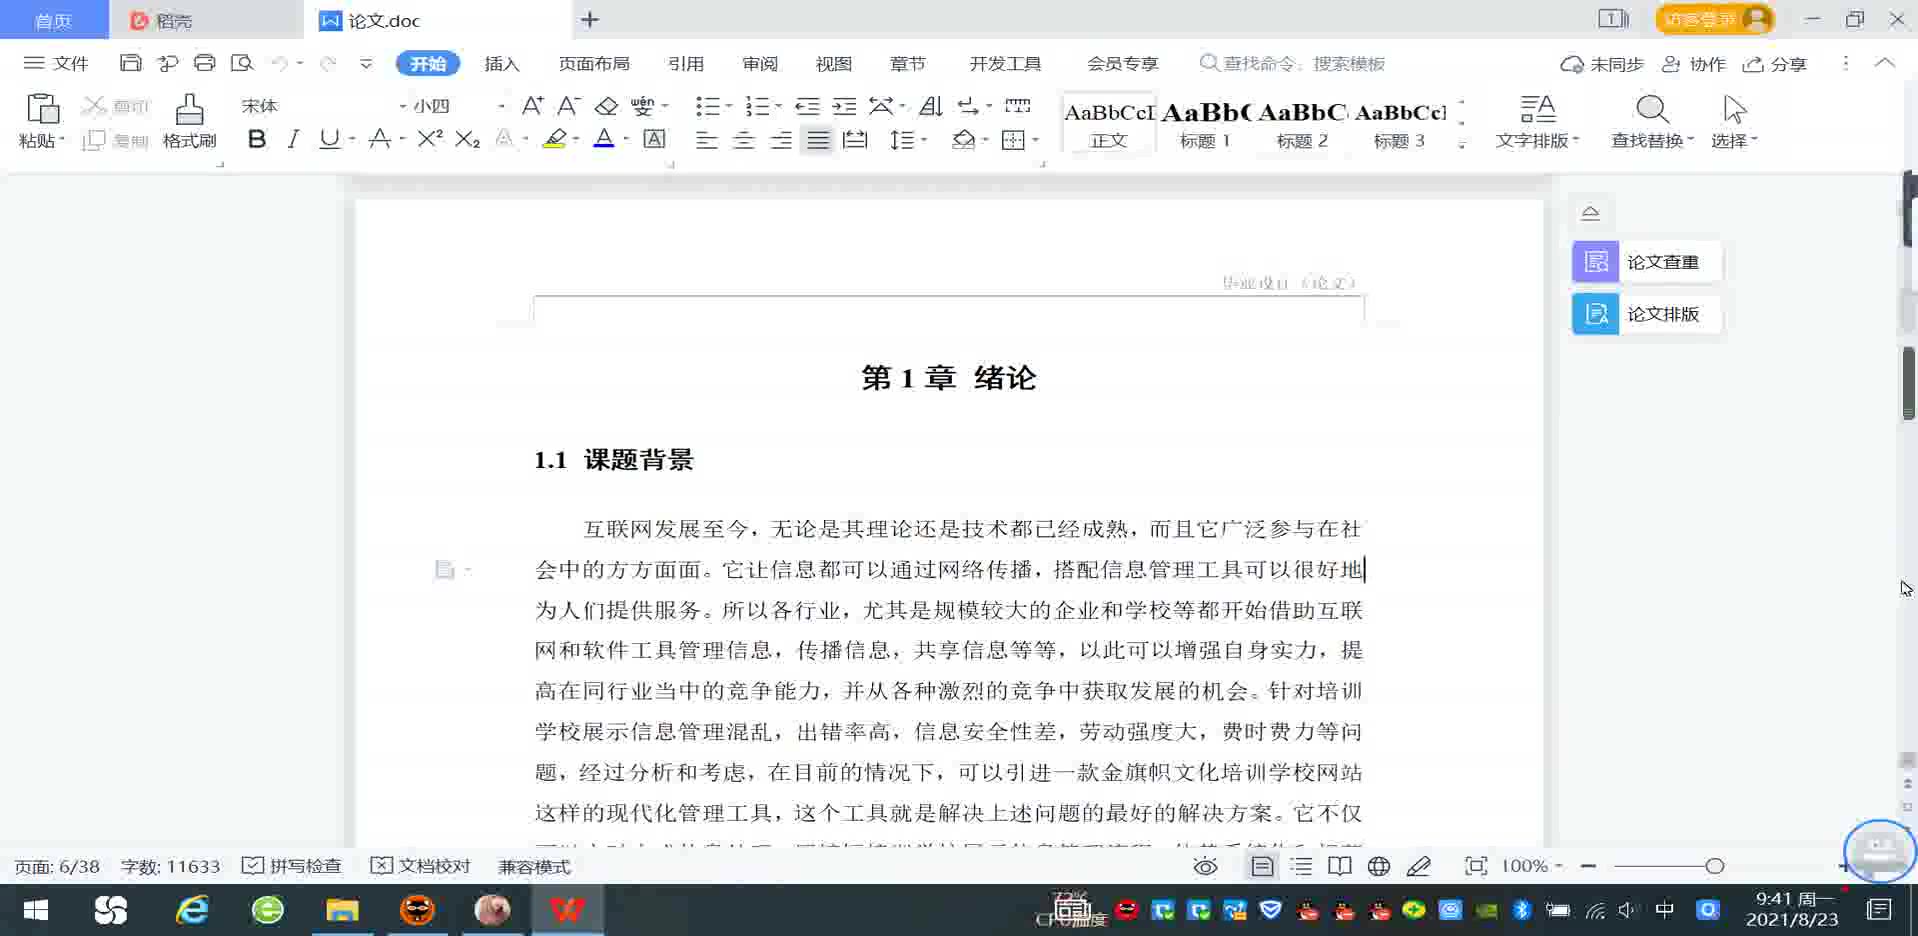Switch to web layout view globe icon
Screen dimensions: 1918x936
[x=1379, y=866]
